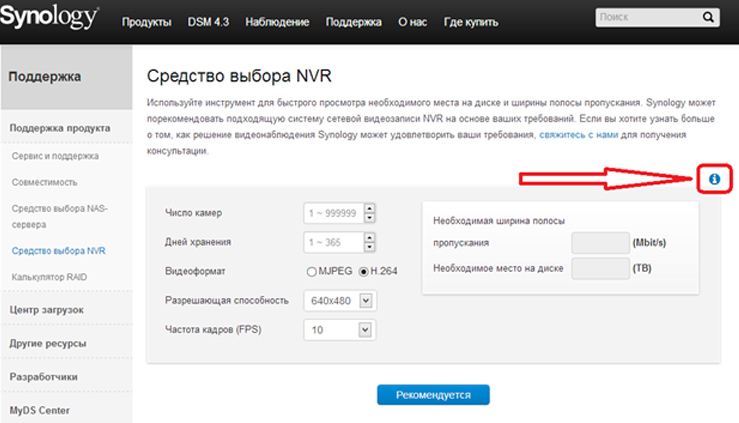Decrease Дней хранения with down arrow
This screenshot has width=739, height=423.
click(370, 247)
